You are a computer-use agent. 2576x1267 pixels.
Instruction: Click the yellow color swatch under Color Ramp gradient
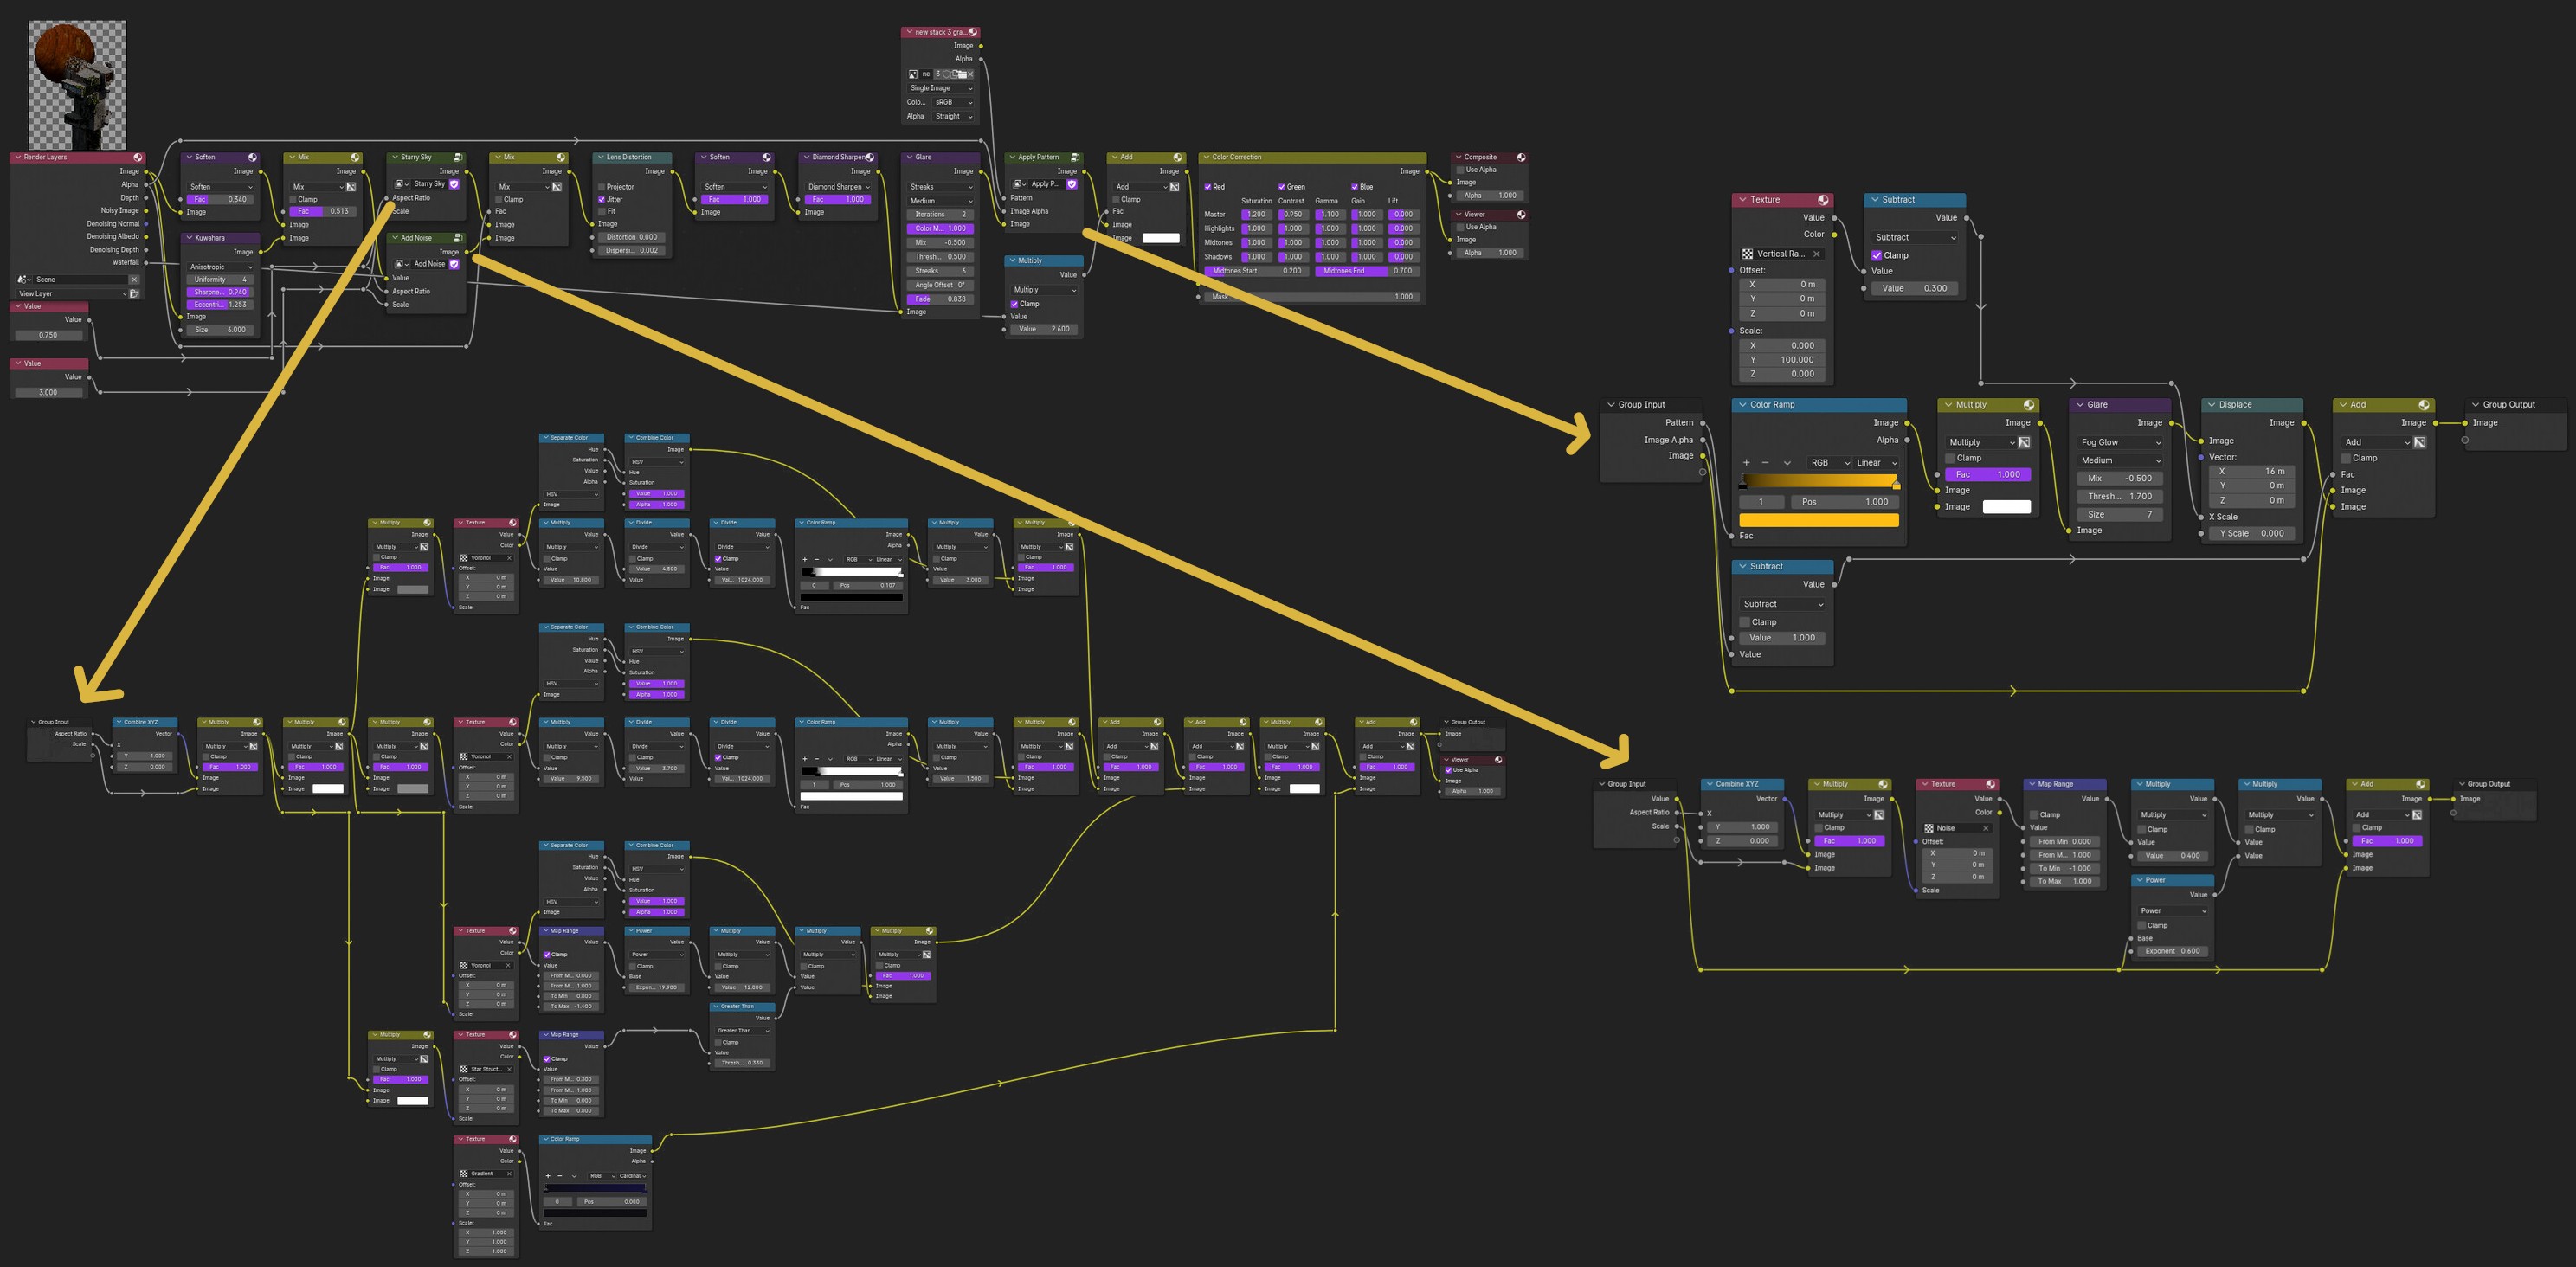[x=1818, y=520]
